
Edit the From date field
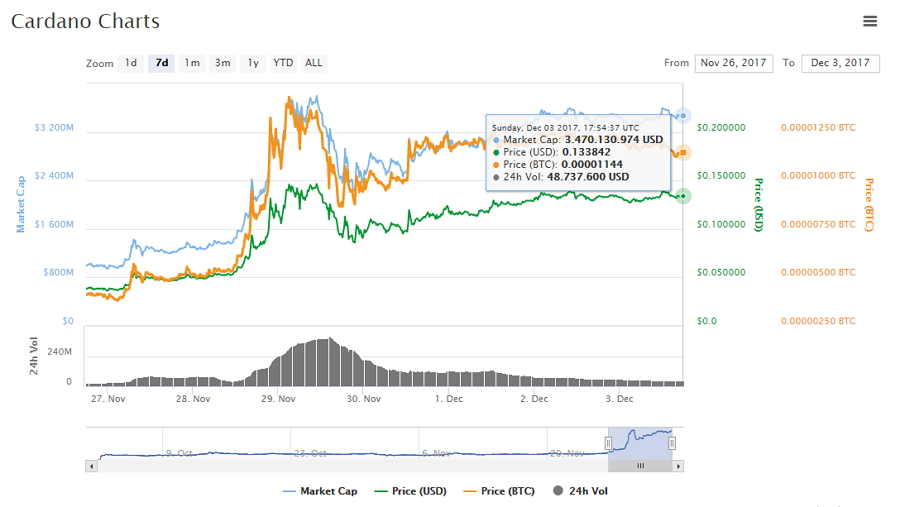(734, 63)
